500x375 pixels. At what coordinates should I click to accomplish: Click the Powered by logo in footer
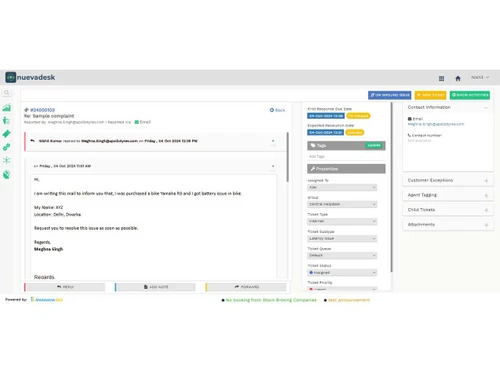point(47,300)
